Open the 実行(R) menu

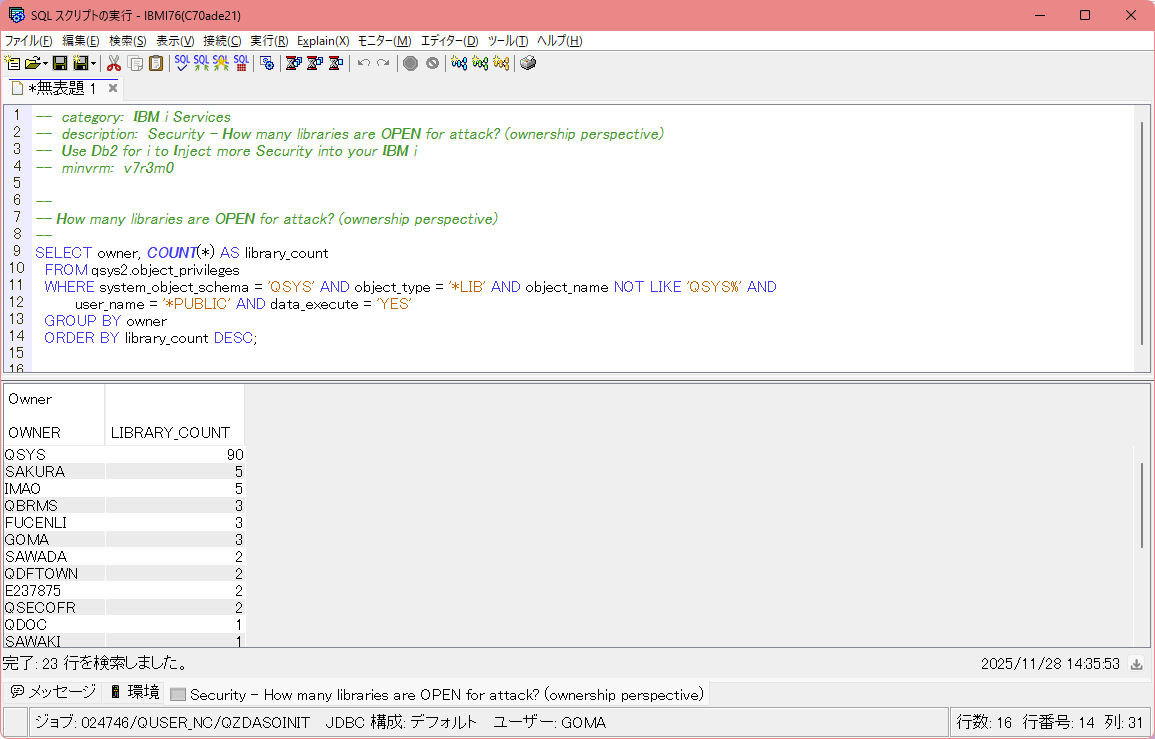tap(269, 41)
